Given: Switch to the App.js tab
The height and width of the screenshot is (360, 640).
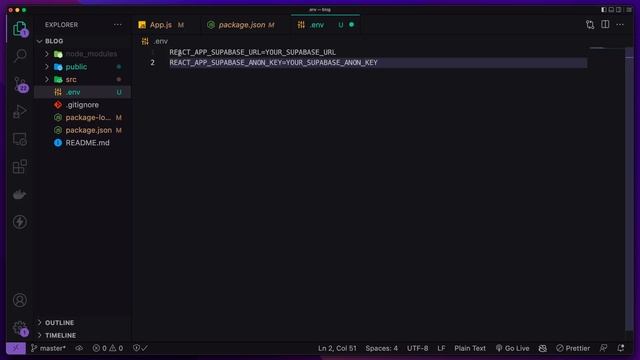Looking at the screenshot, I should click(x=162, y=25).
